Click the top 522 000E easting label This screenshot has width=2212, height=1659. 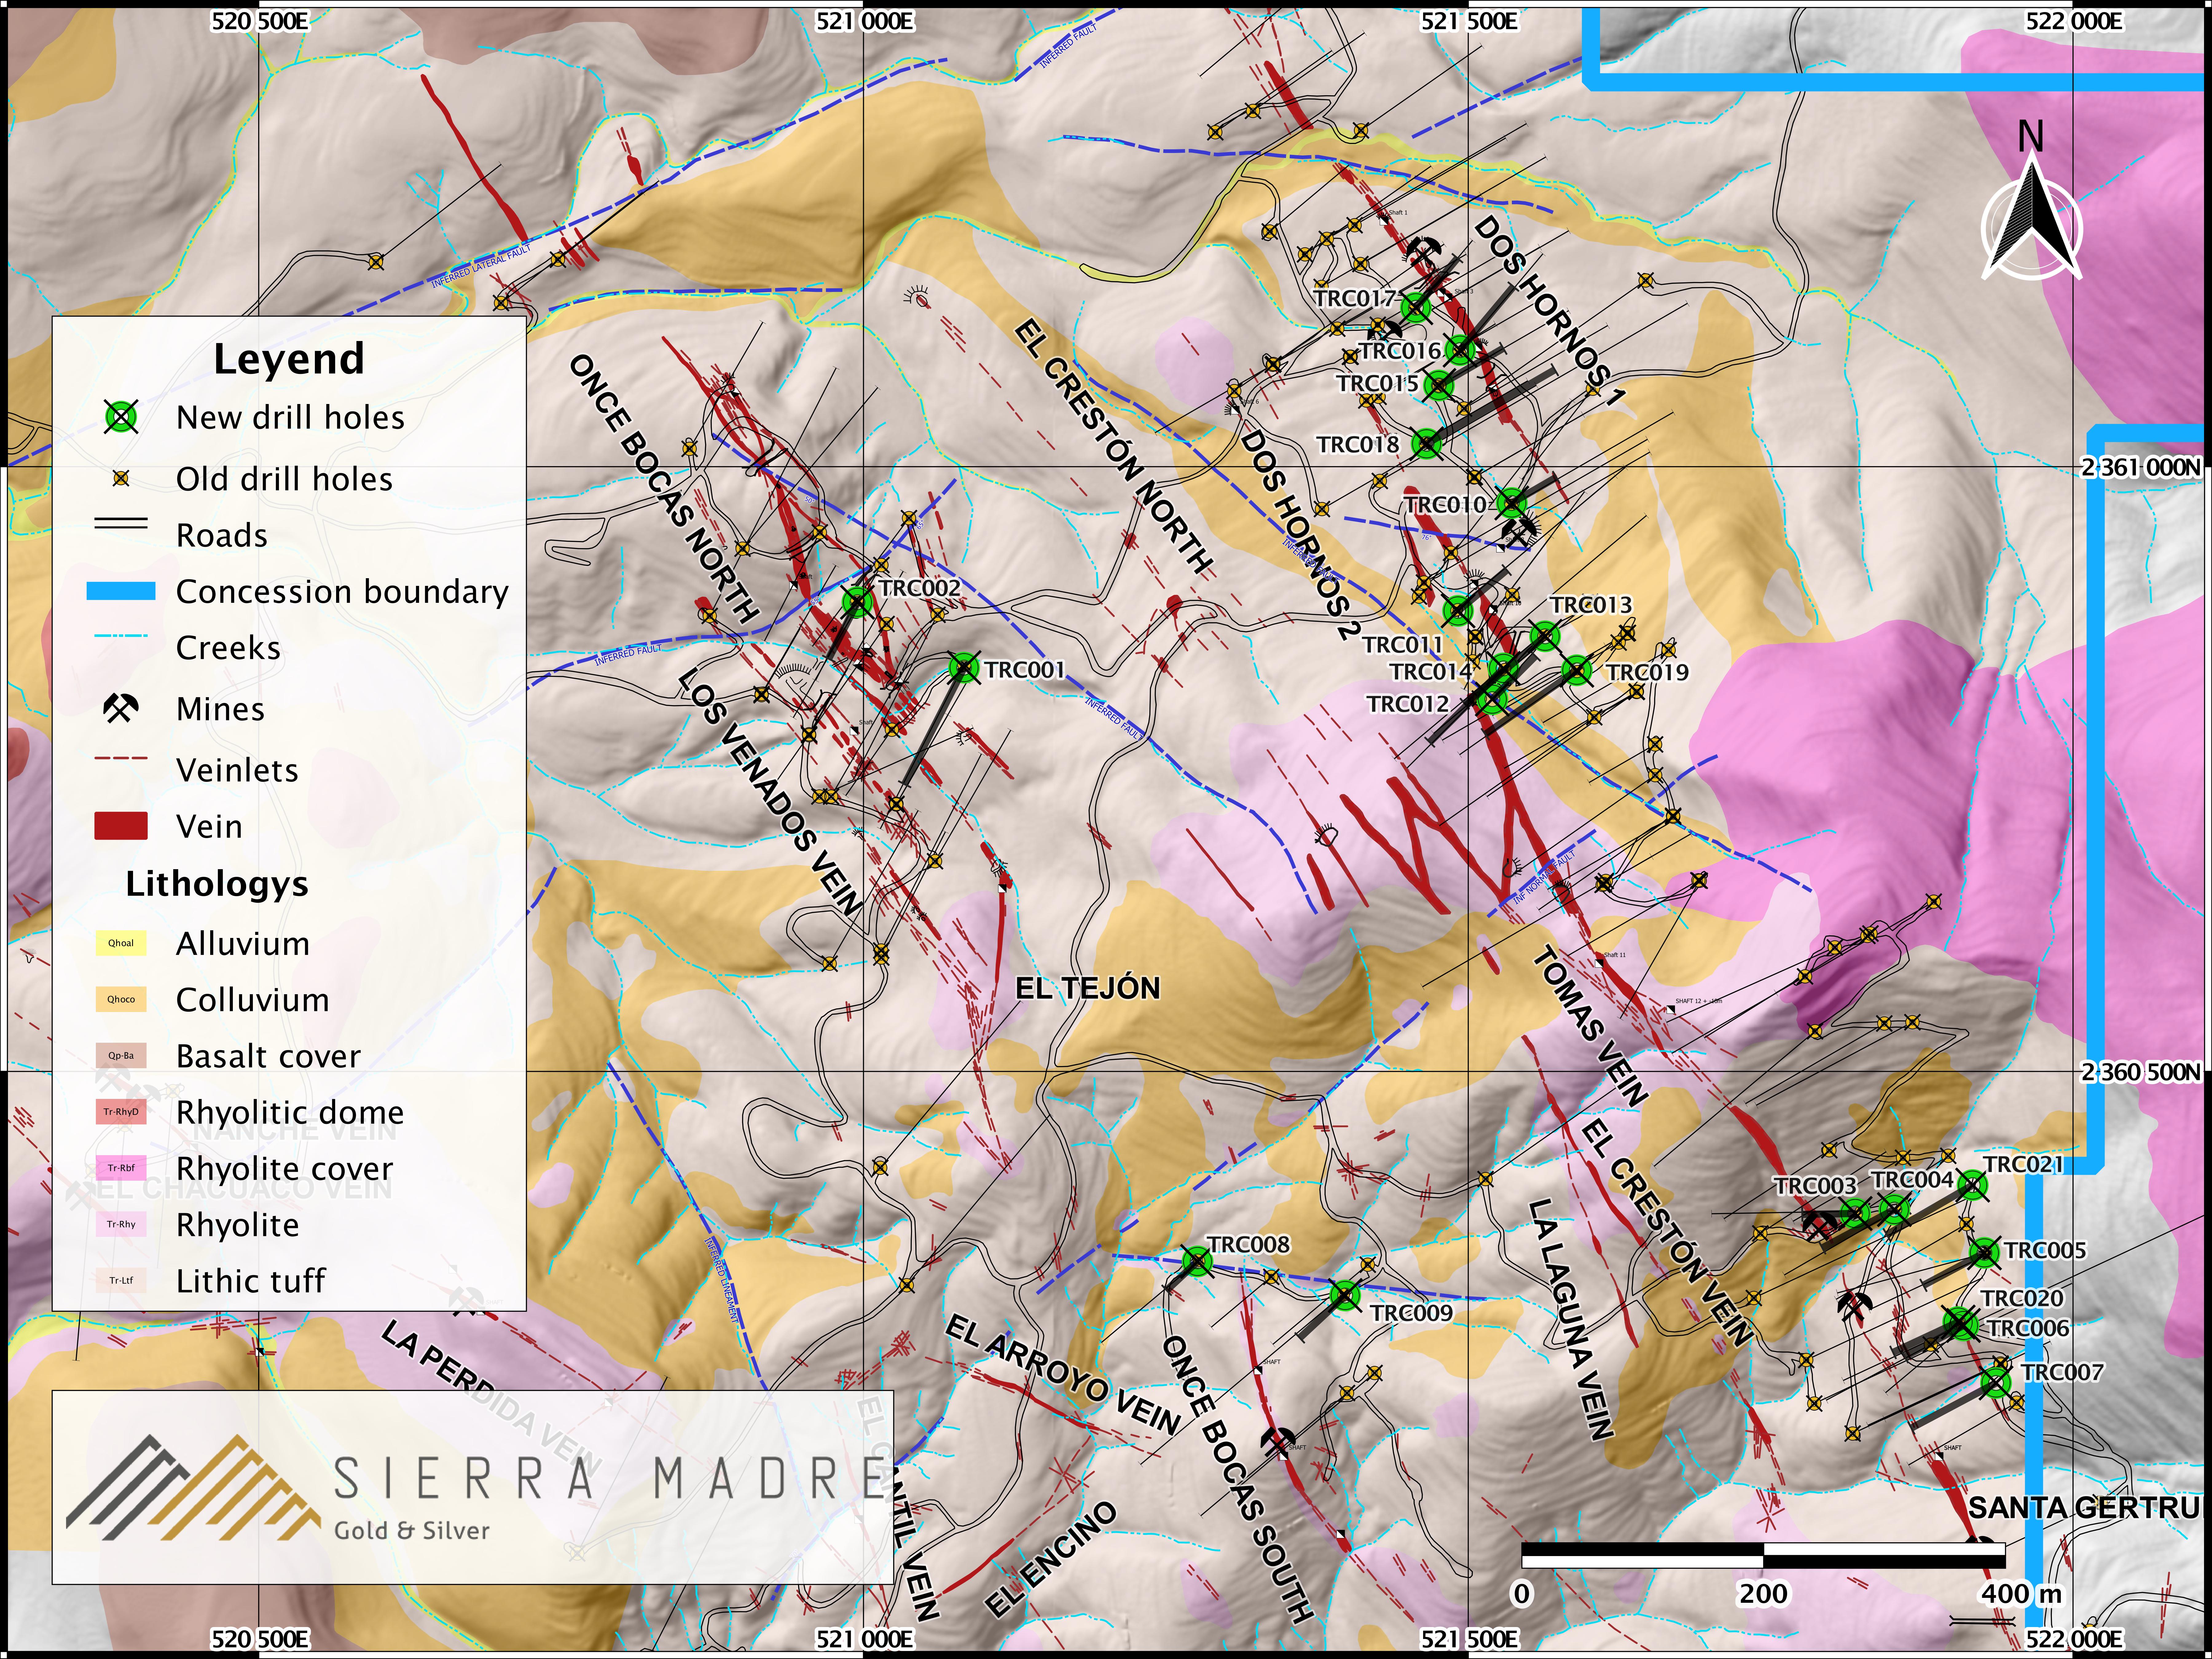[2074, 21]
